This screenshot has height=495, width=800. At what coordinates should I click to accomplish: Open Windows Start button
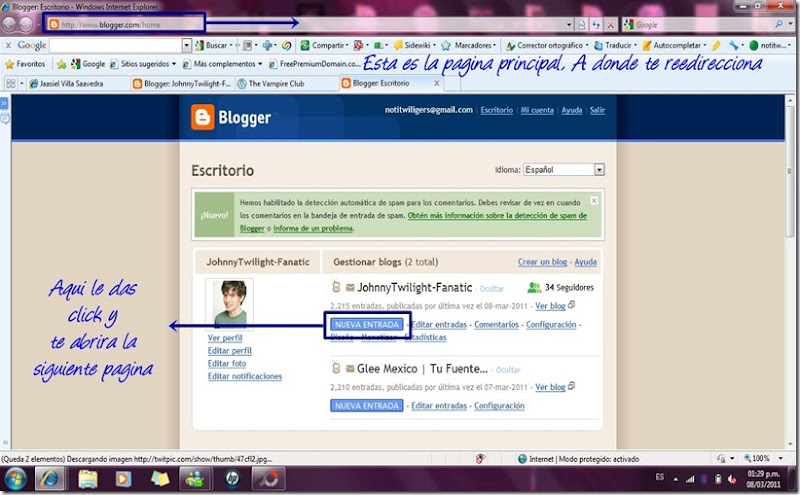(15, 479)
